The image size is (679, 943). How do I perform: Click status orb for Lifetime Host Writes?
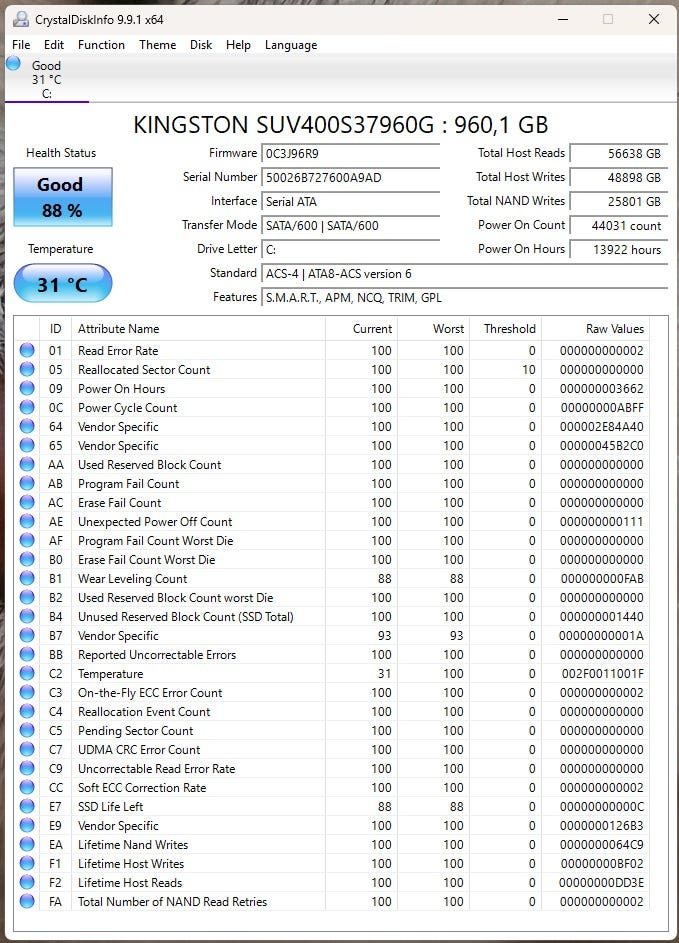(x=27, y=864)
